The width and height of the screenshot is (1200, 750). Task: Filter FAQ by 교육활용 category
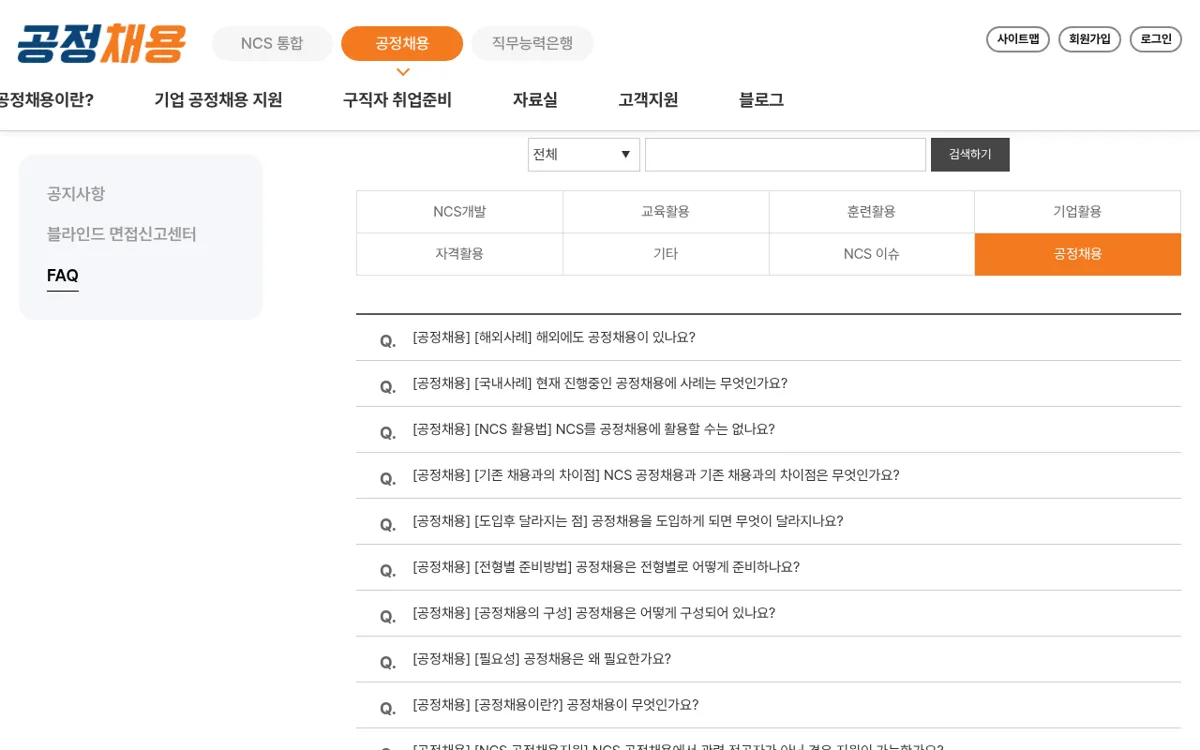point(666,212)
